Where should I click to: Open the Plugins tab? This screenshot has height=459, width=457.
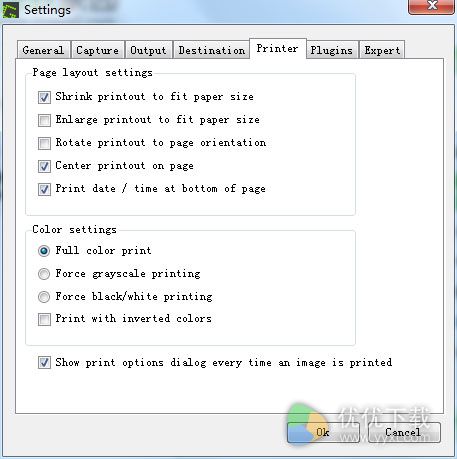(x=332, y=50)
